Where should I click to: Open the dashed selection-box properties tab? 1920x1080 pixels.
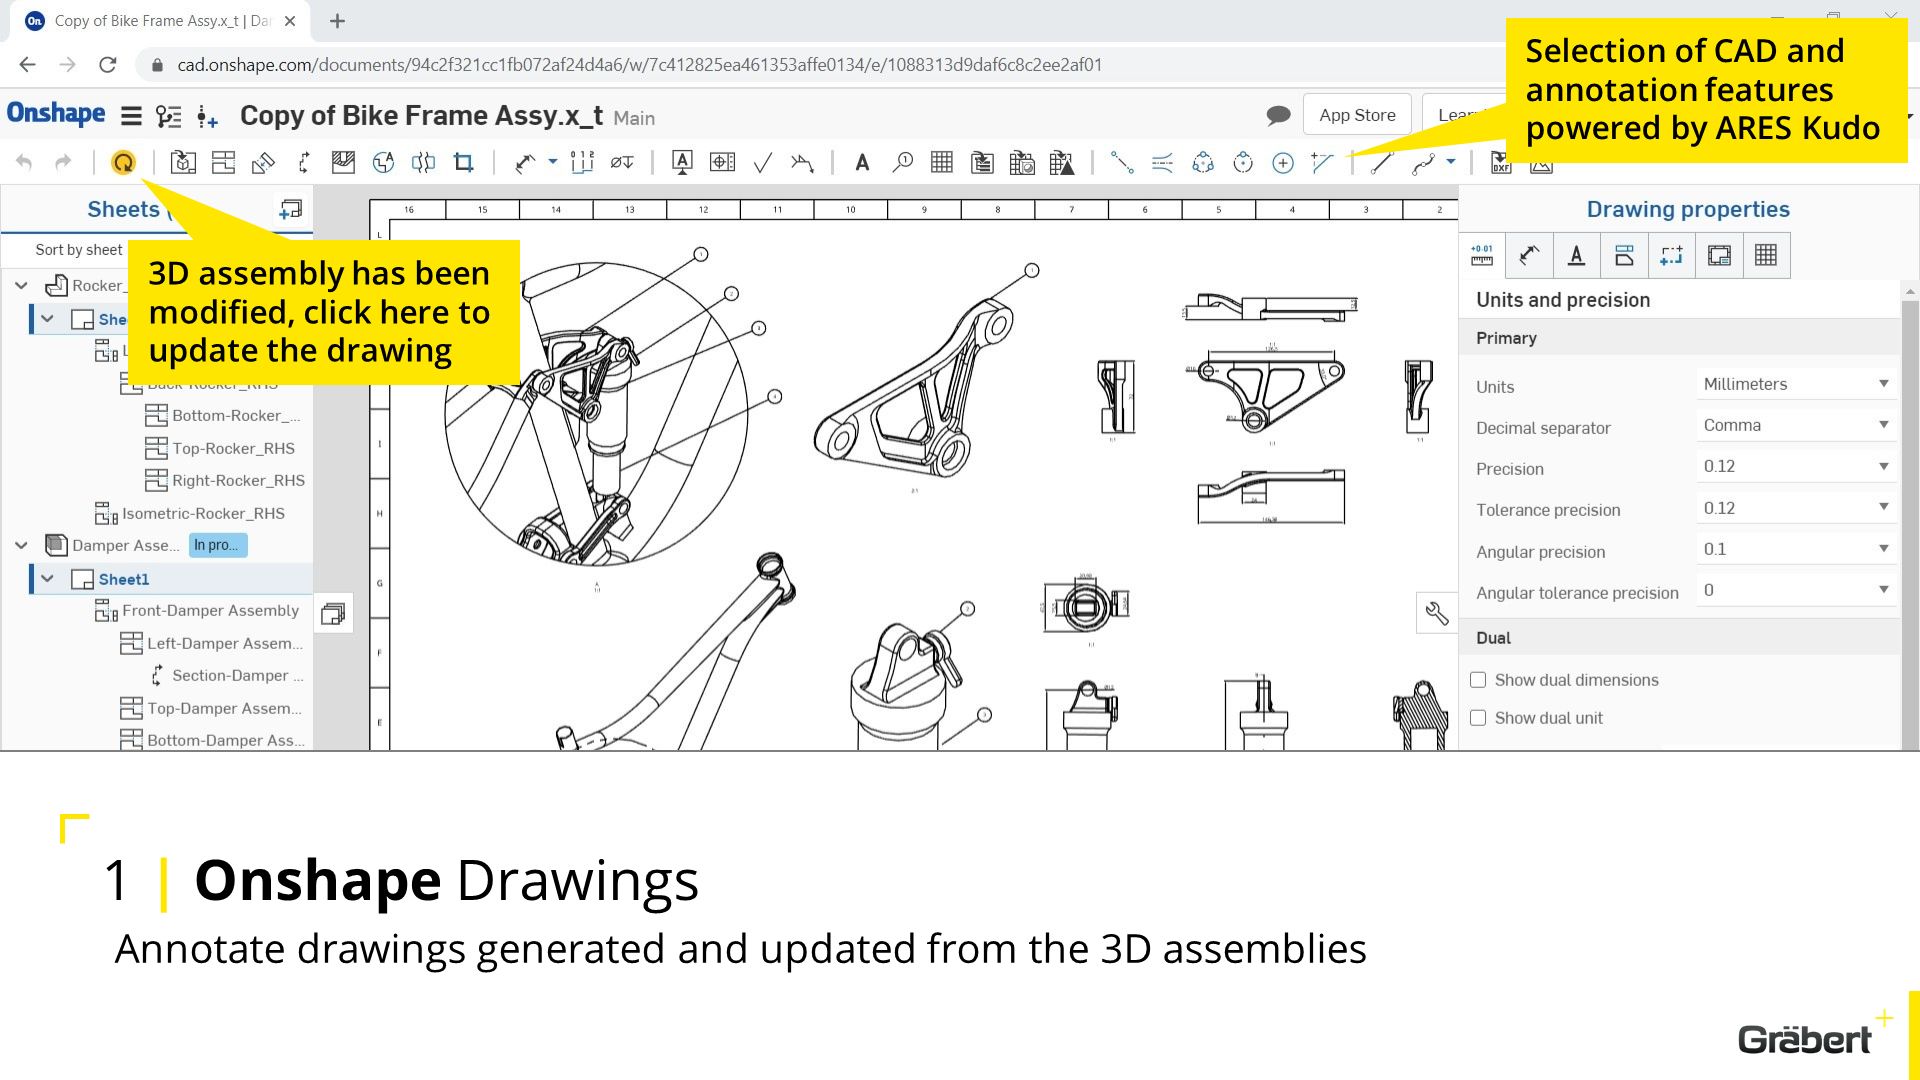(x=1671, y=255)
